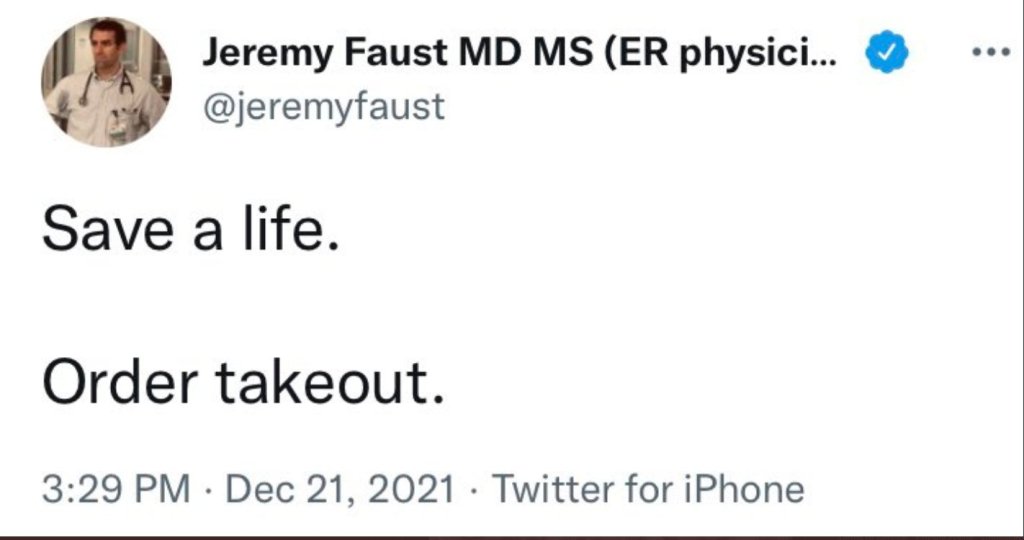The height and width of the screenshot is (540, 1024).
Task: Click the "Order takeout." tweet line
Action: tap(241, 385)
